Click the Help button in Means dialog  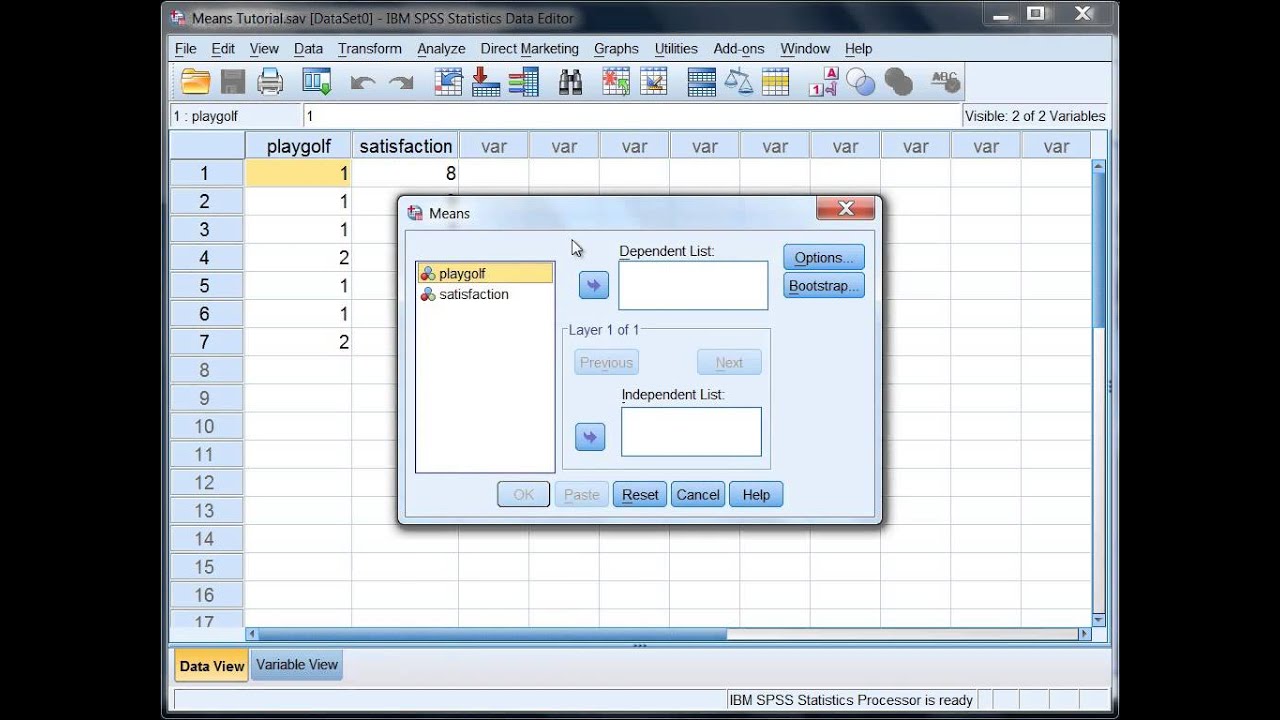point(756,494)
